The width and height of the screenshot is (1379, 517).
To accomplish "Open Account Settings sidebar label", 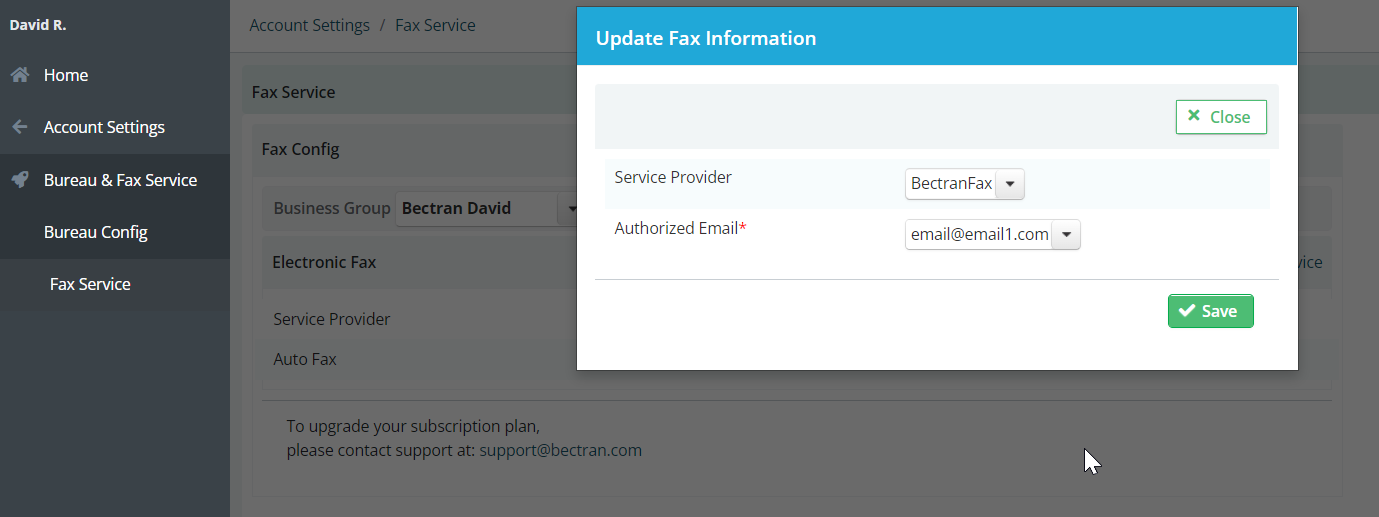I will pyautogui.click(x=104, y=127).
